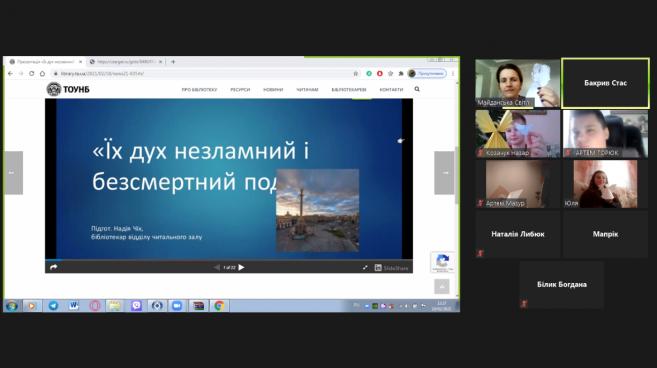Select the НОВИНИ menu item
Screen dimensions: 657x368
pos(273,90)
